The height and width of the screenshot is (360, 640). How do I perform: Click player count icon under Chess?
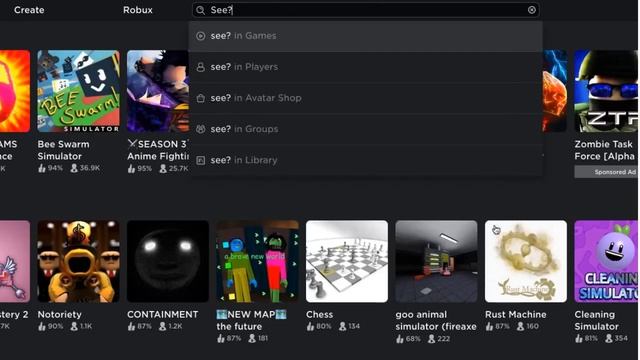[x=342, y=326]
